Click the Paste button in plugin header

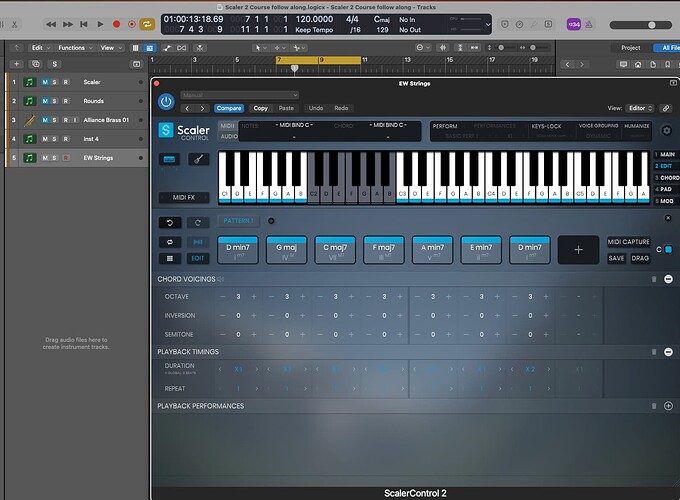click(286, 108)
